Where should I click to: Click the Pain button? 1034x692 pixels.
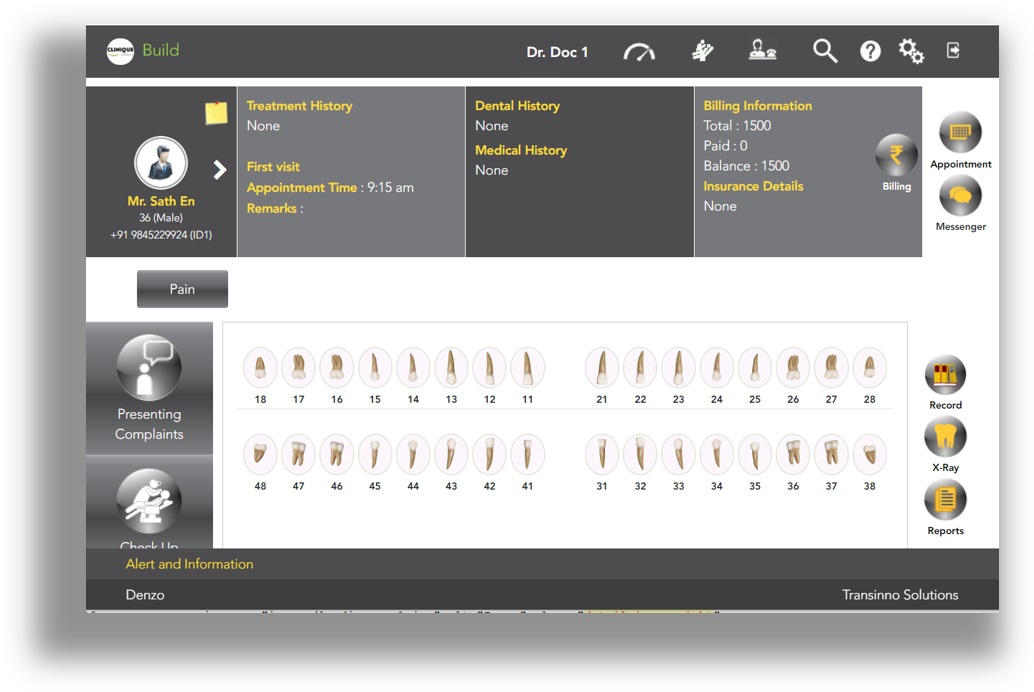click(182, 289)
